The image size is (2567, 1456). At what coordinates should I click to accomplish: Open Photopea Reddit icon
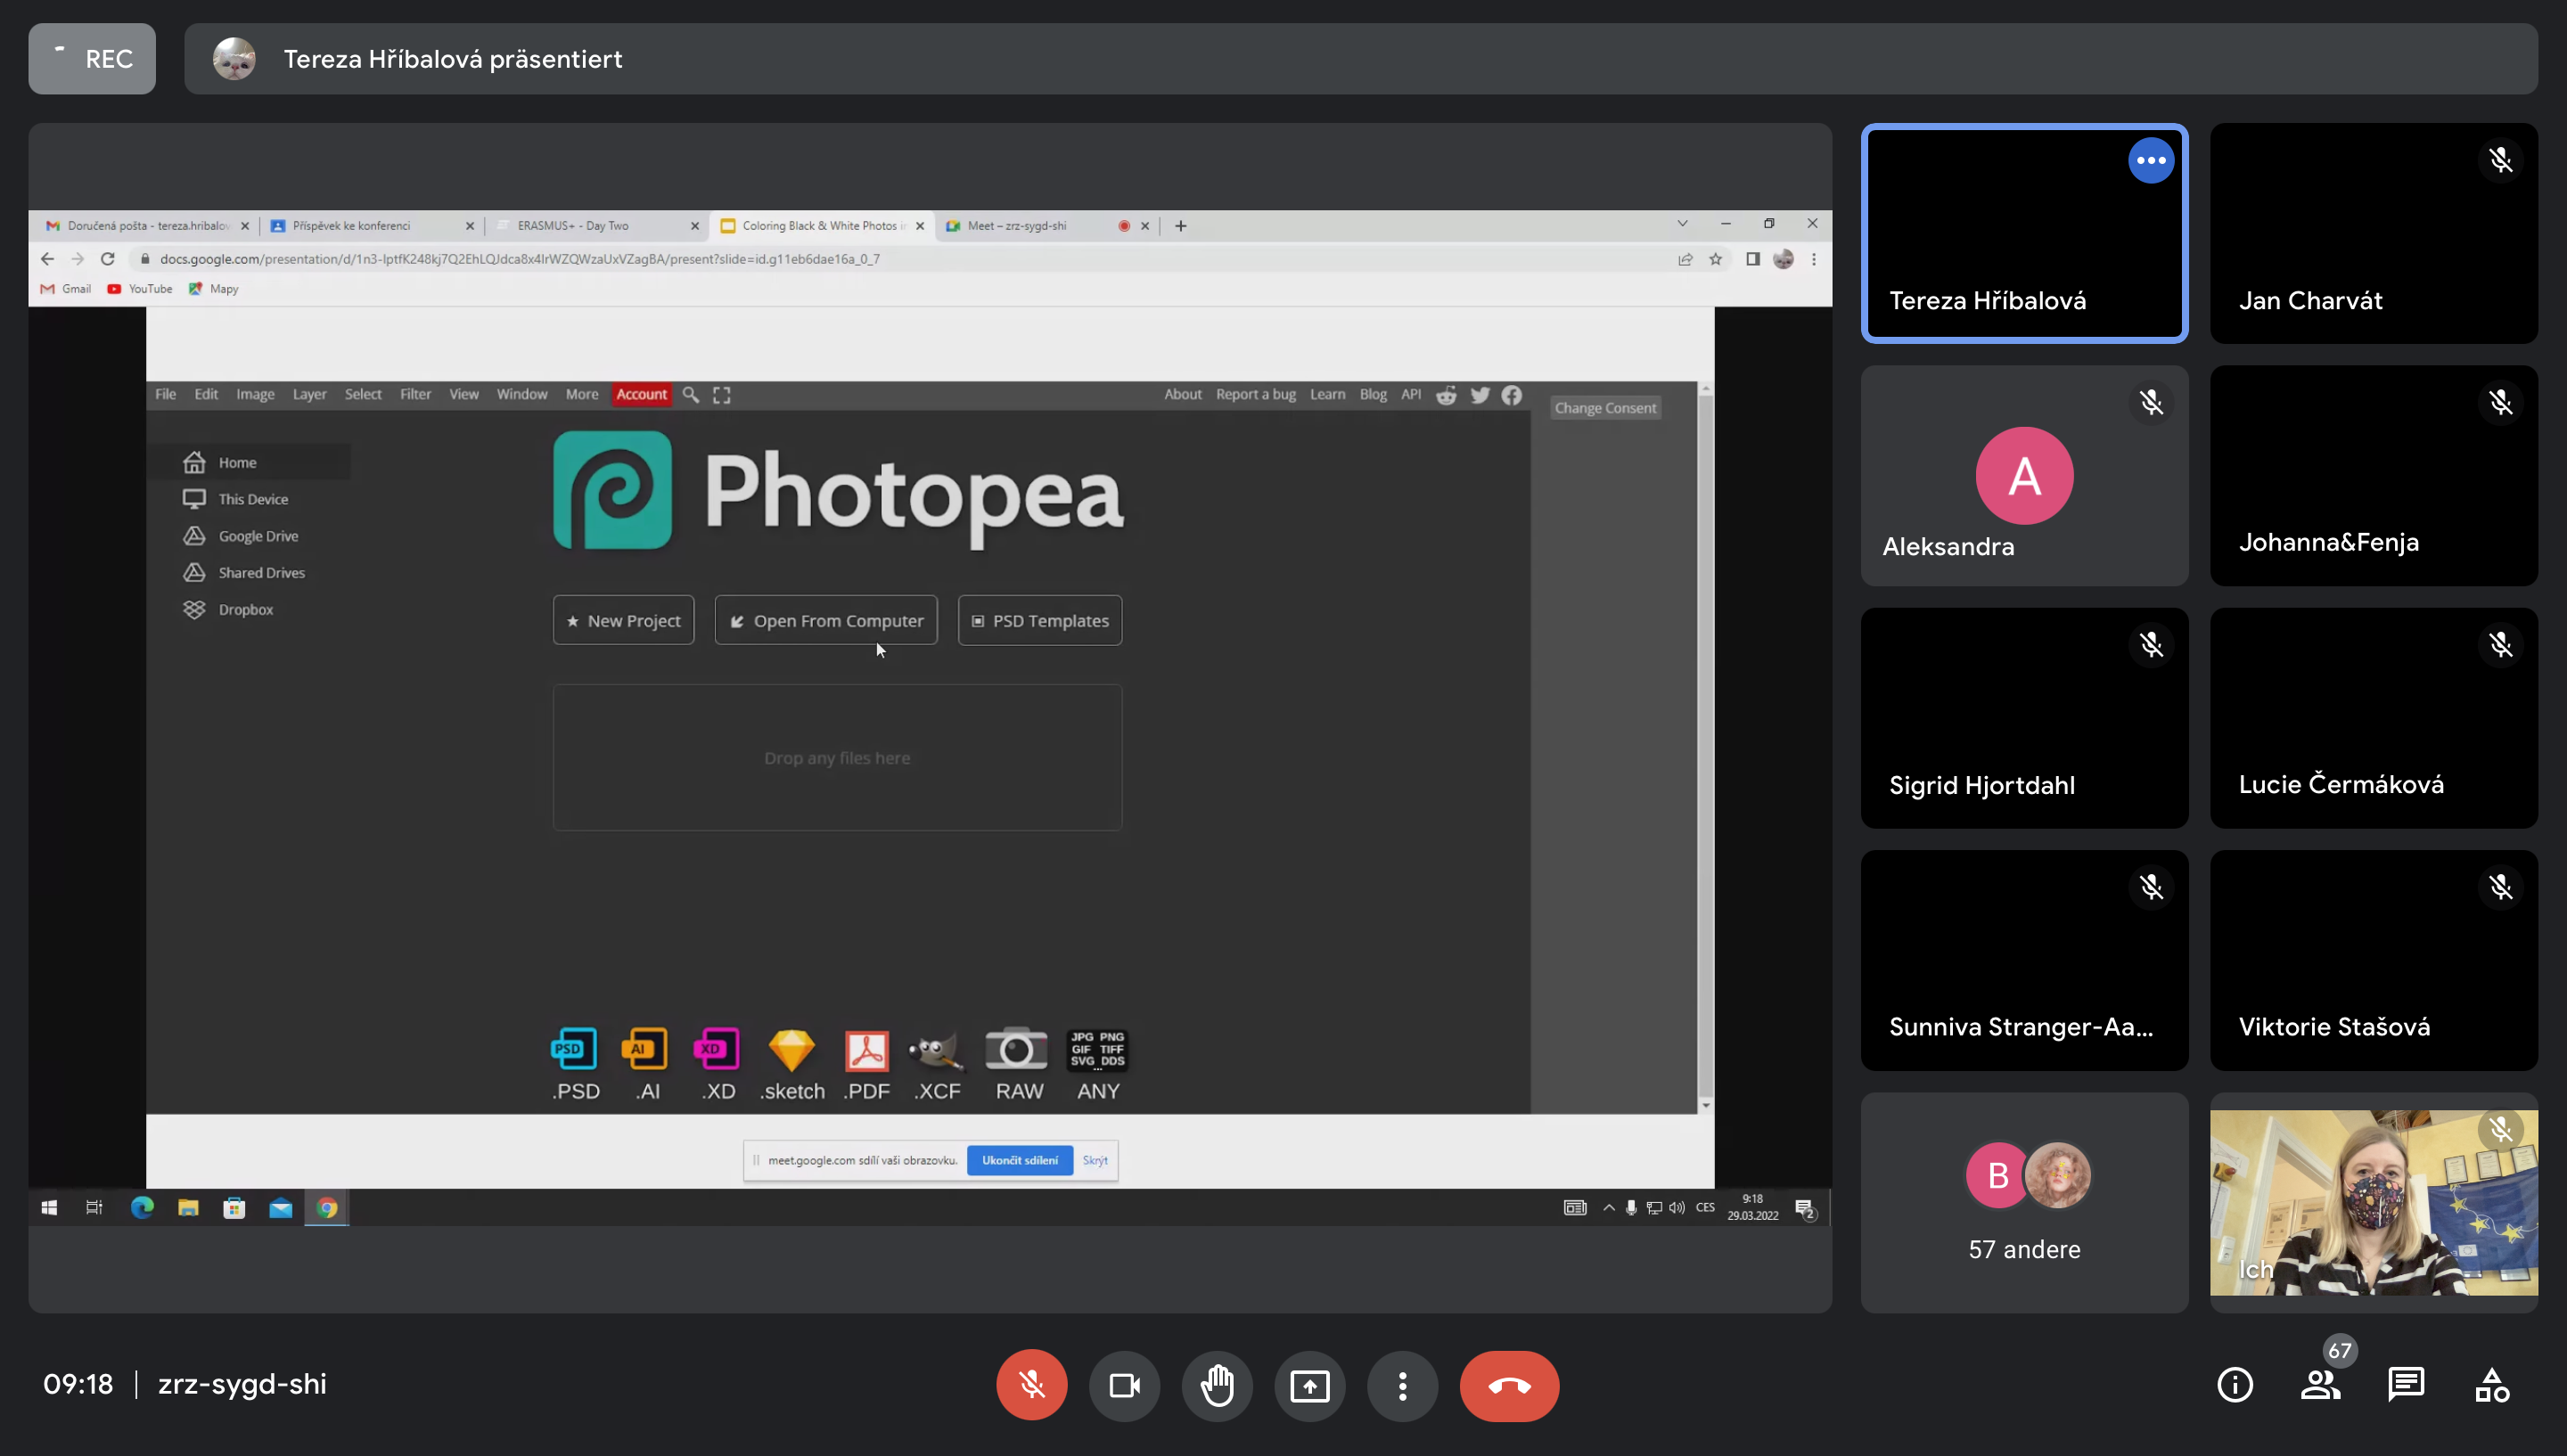coord(1446,395)
